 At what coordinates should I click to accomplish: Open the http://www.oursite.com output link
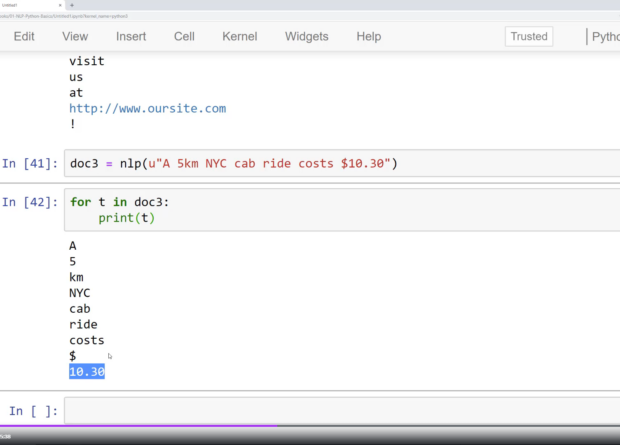(x=147, y=108)
